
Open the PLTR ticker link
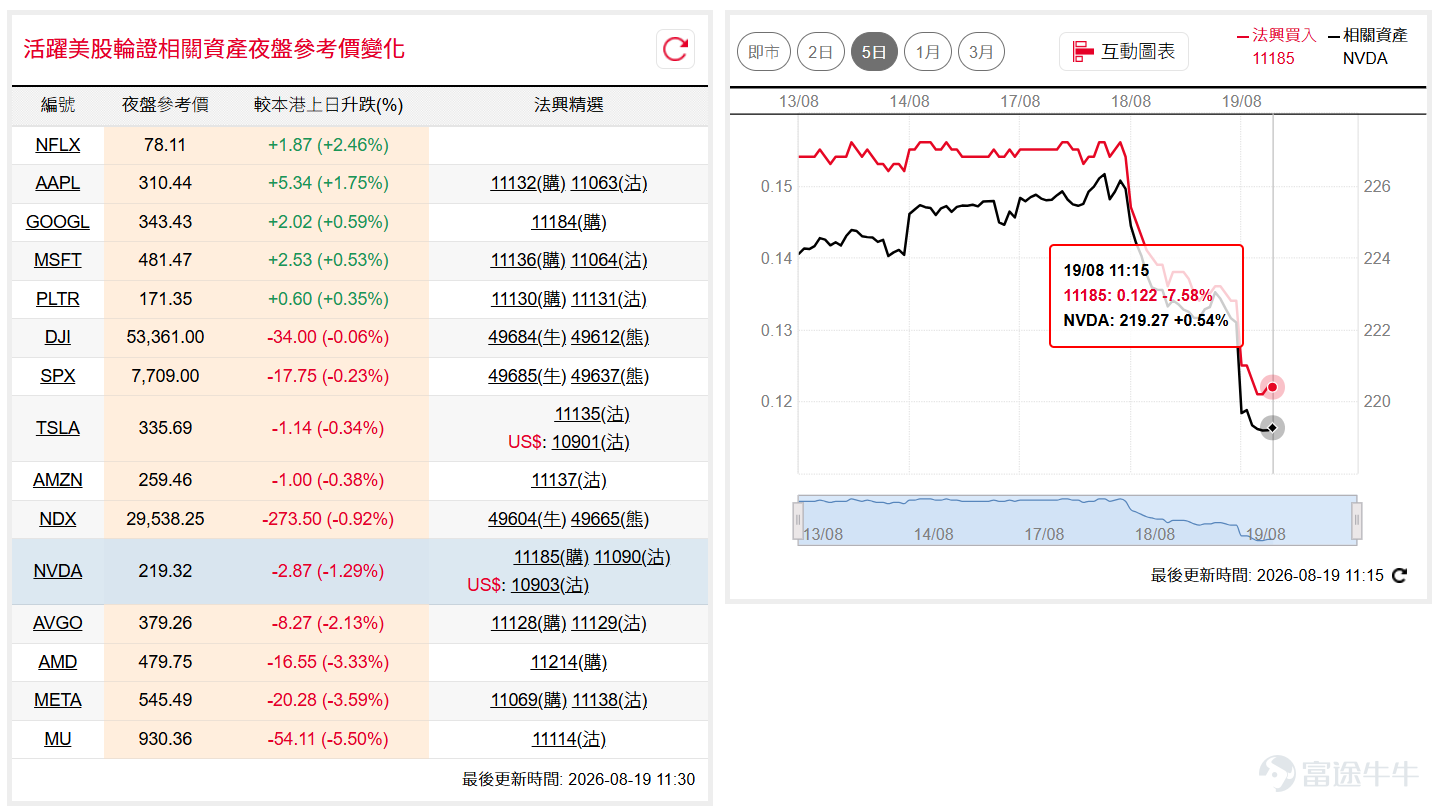pos(58,299)
